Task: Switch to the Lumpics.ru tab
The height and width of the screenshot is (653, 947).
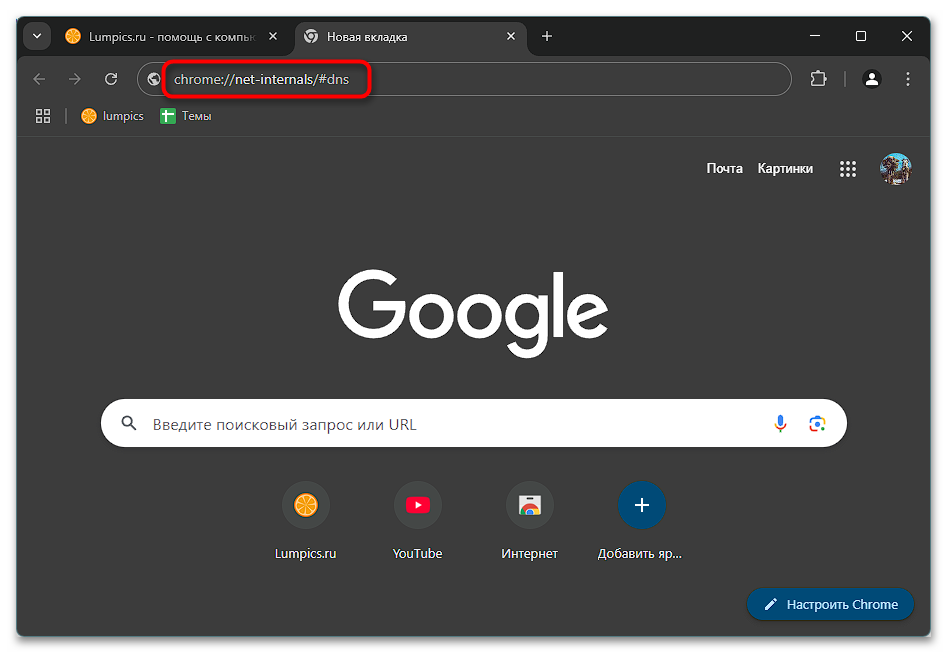Action: pyautogui.click(x=171, y=37)
